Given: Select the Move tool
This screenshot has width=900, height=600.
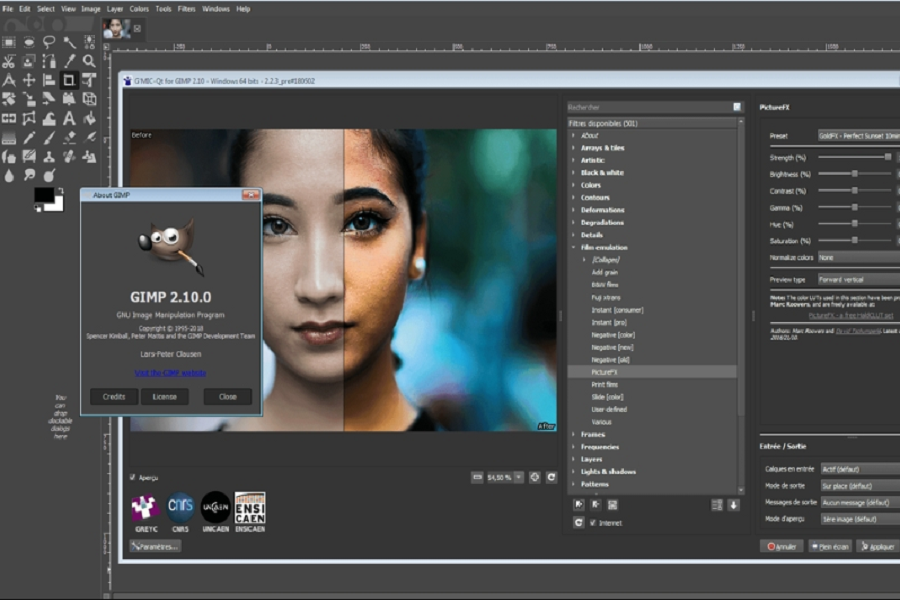Looking at the screenshot, I should click(29, 80).
